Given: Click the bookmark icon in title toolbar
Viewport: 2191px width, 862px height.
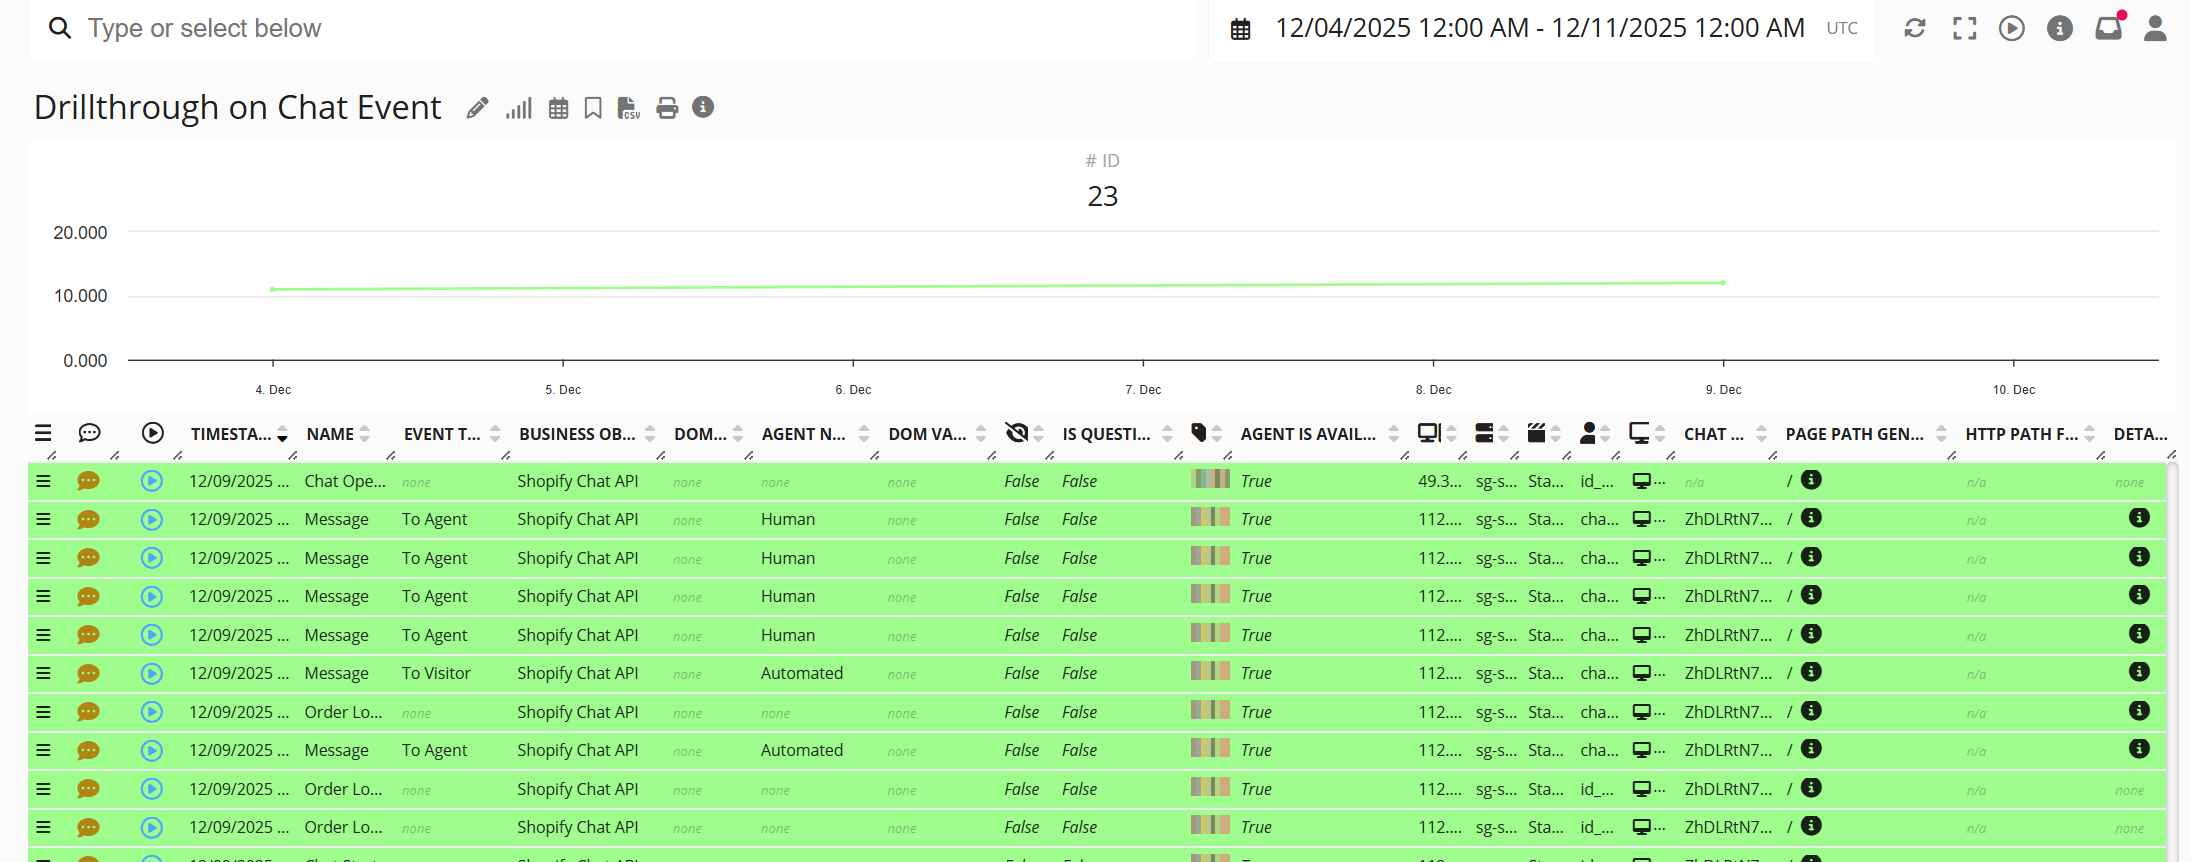Looking at the screenshot, I should (x=593, y=108).
